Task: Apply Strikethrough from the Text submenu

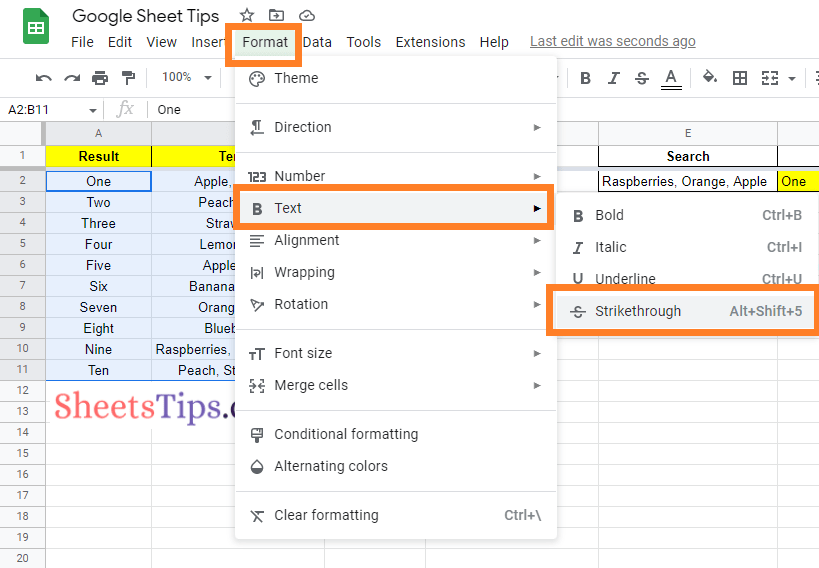Action: pyautogui.click(x=687, y=311)
